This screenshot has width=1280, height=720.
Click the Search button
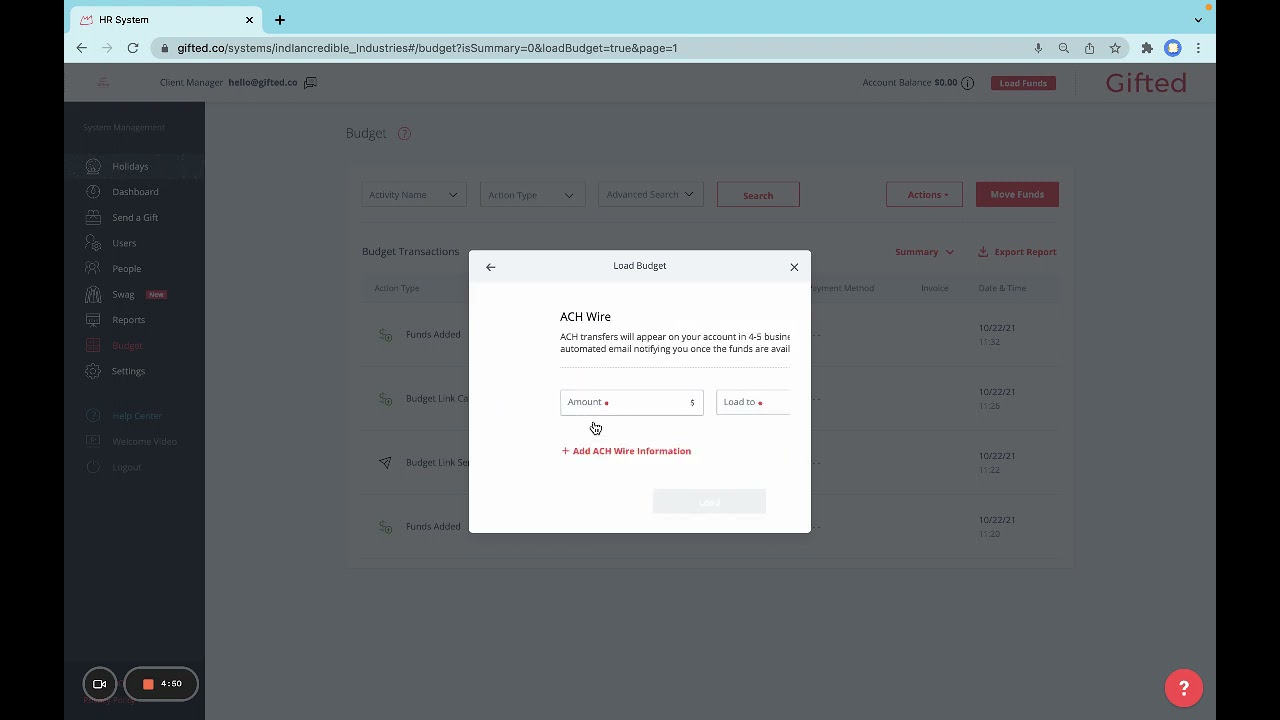[x=758, y=195]
